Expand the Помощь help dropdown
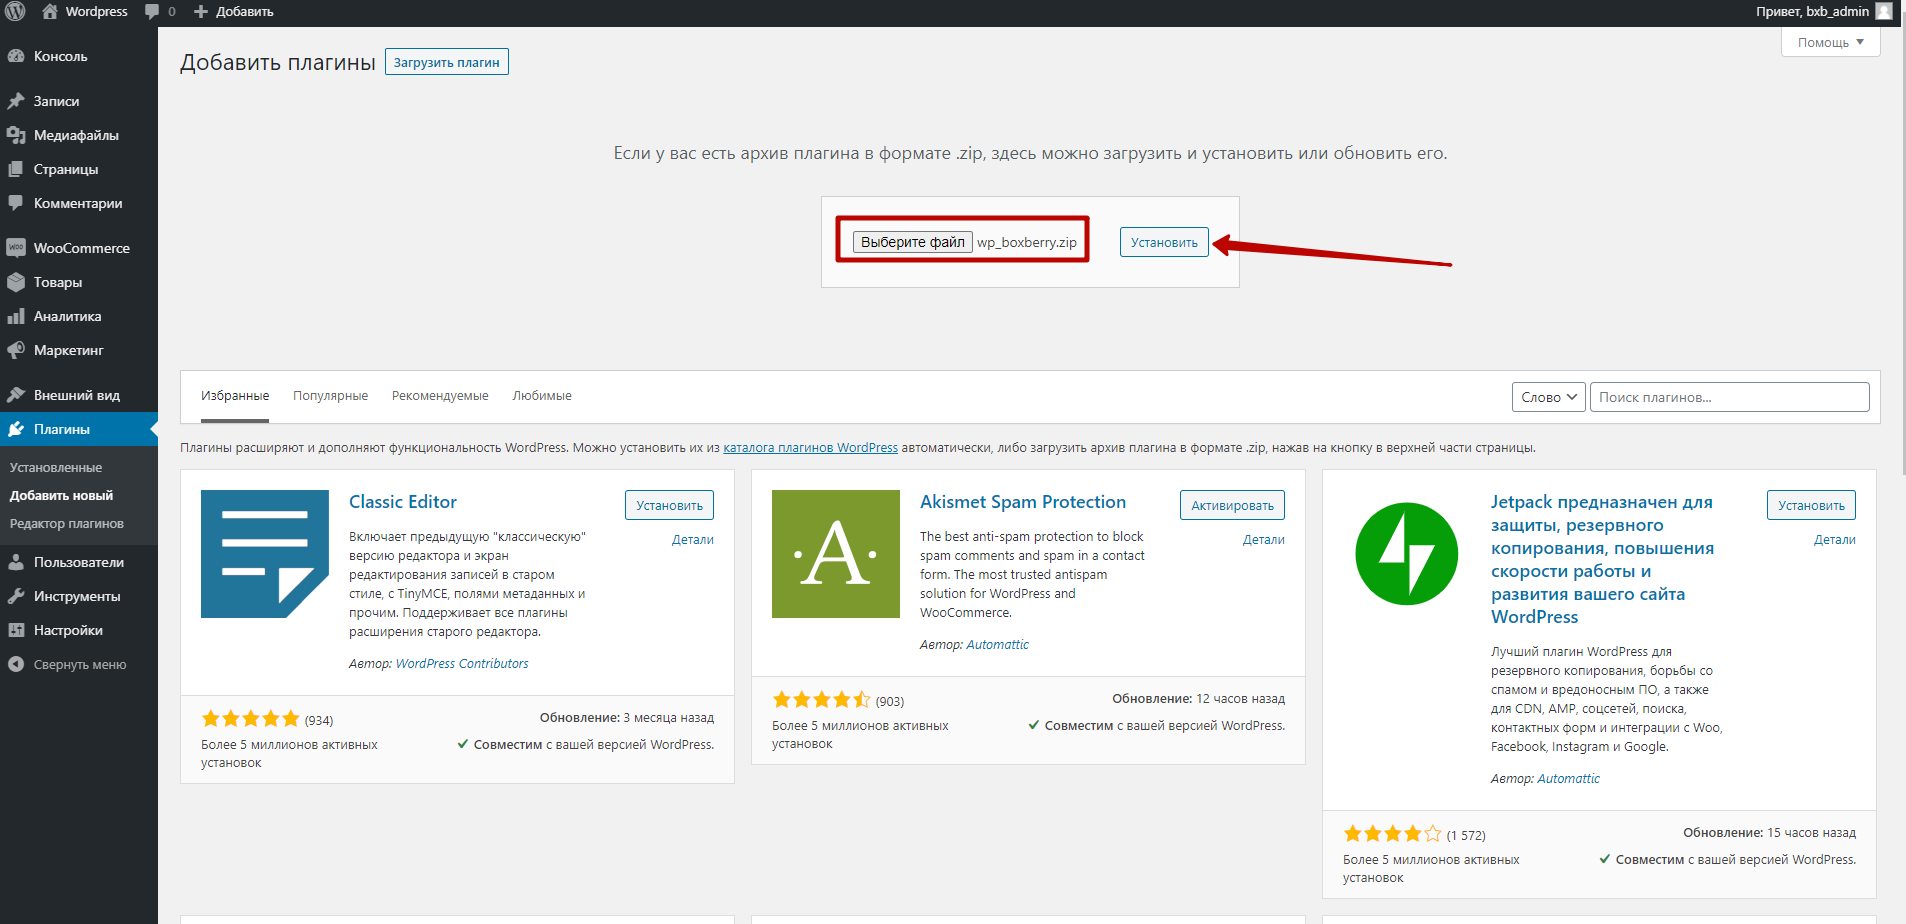This screenshot has width=1906, height=924. click(1831, 42)
